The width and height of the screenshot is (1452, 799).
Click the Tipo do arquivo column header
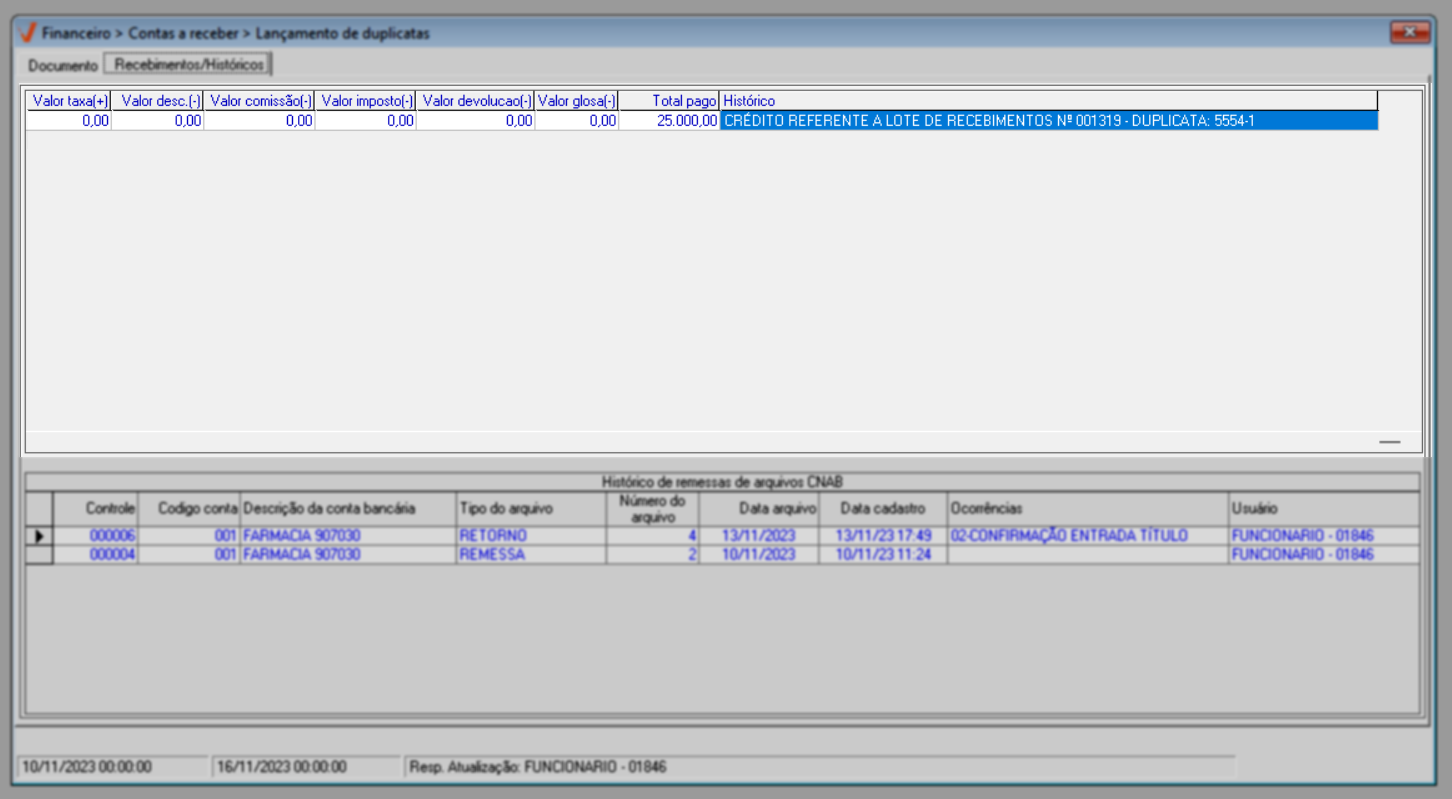coord(531,509)
